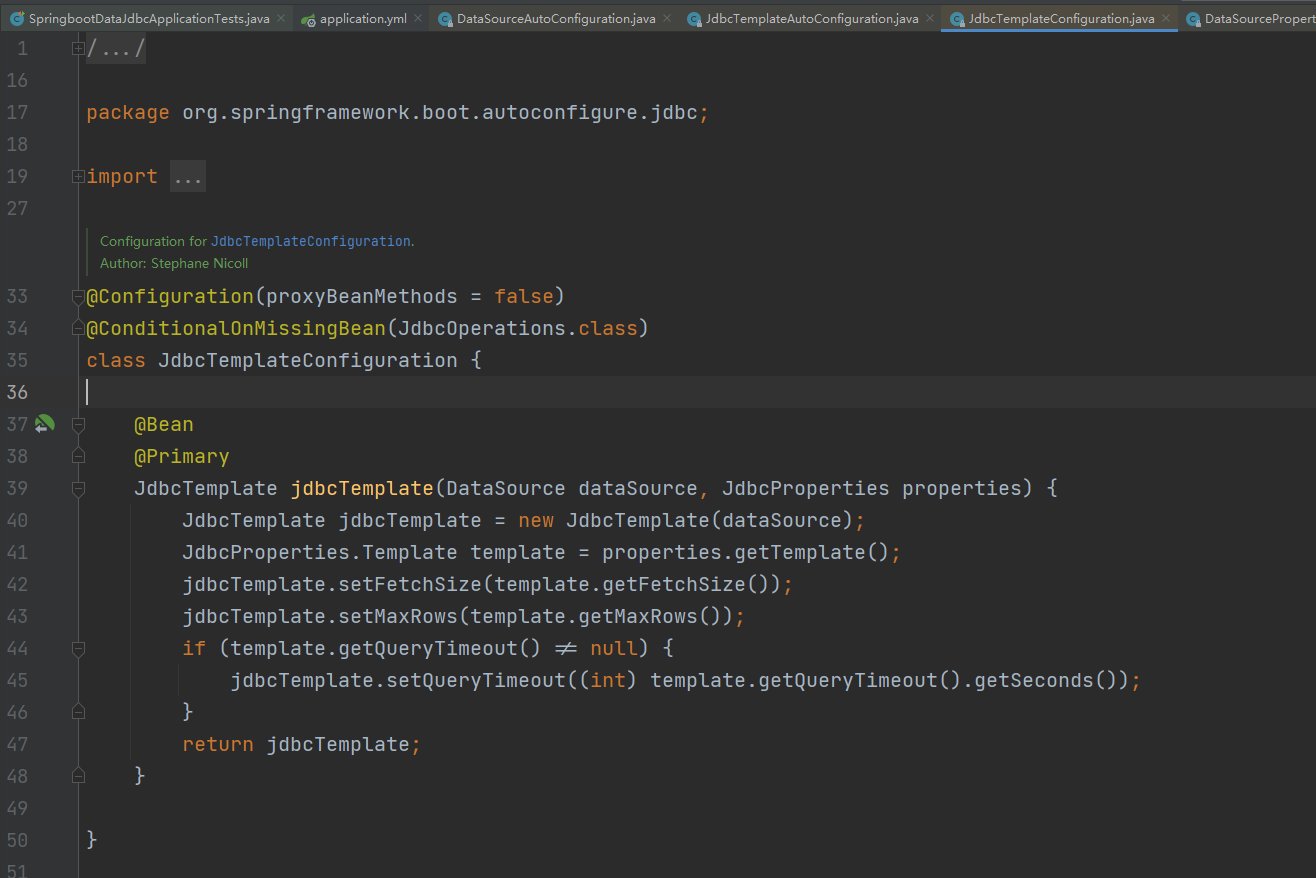The width and height of the screenshot is (1316, 878).
Task: Click 'getSeconds' call on line 45
Action: pos(1034,680)
